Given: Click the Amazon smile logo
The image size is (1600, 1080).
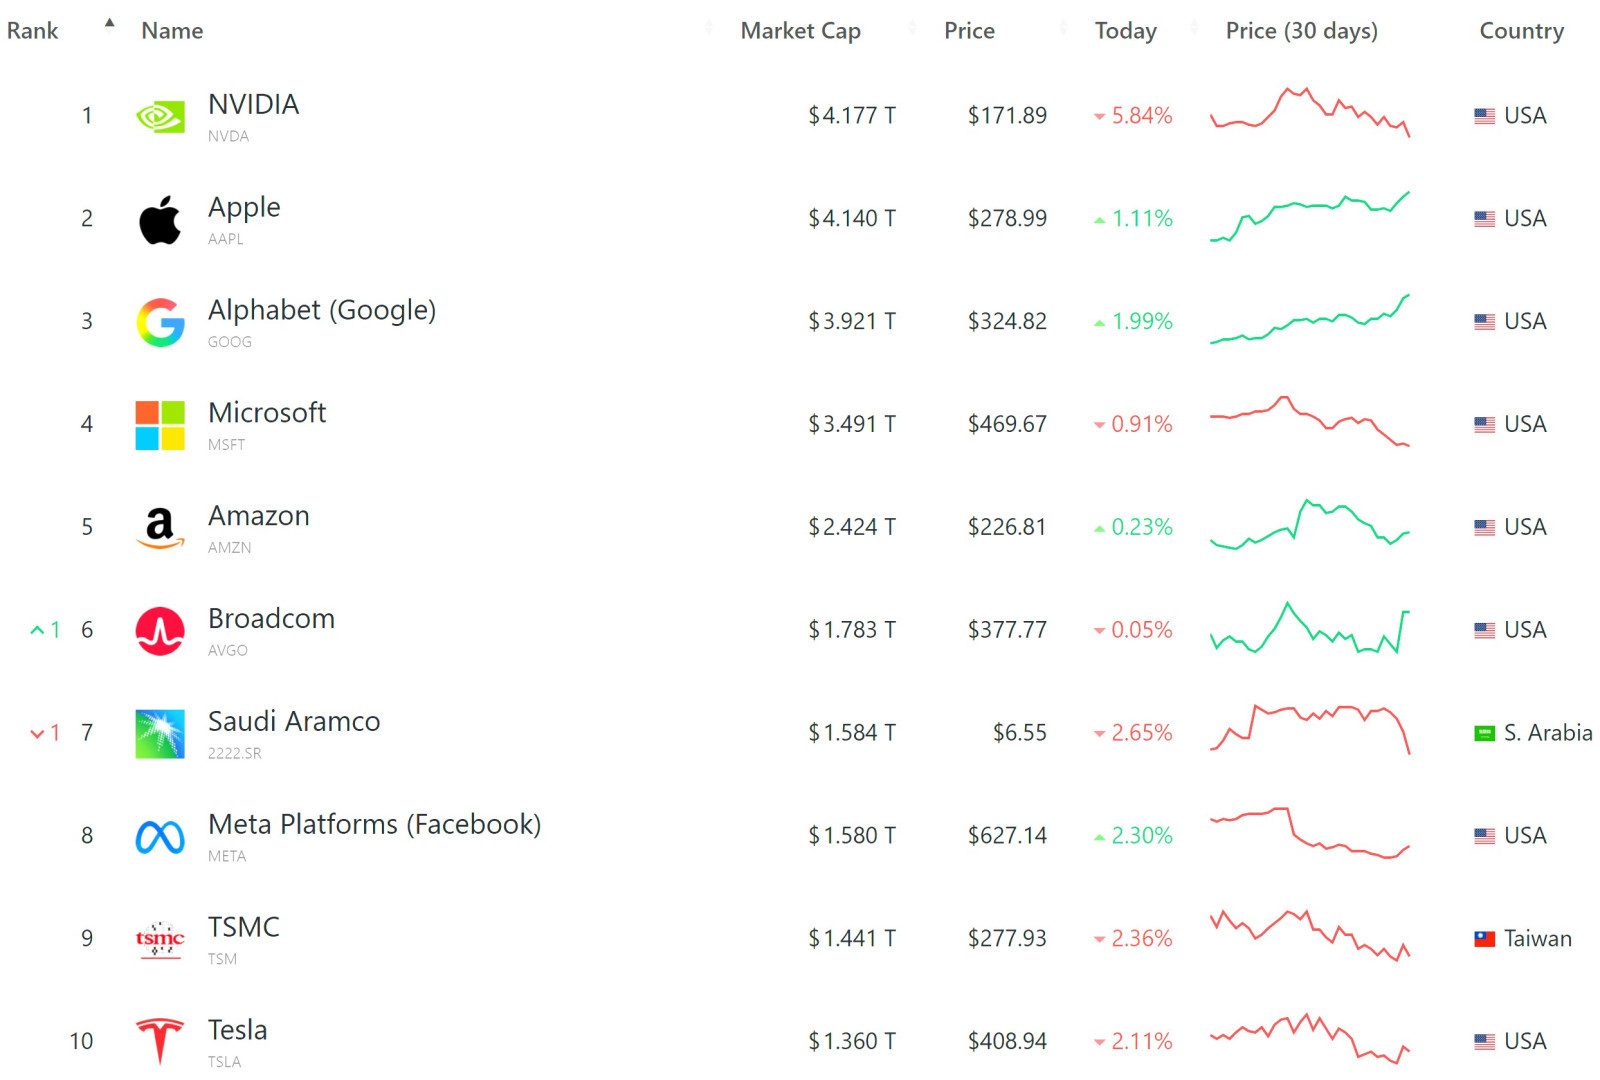Looking at the screenshot, I should [x=160, y=527].
